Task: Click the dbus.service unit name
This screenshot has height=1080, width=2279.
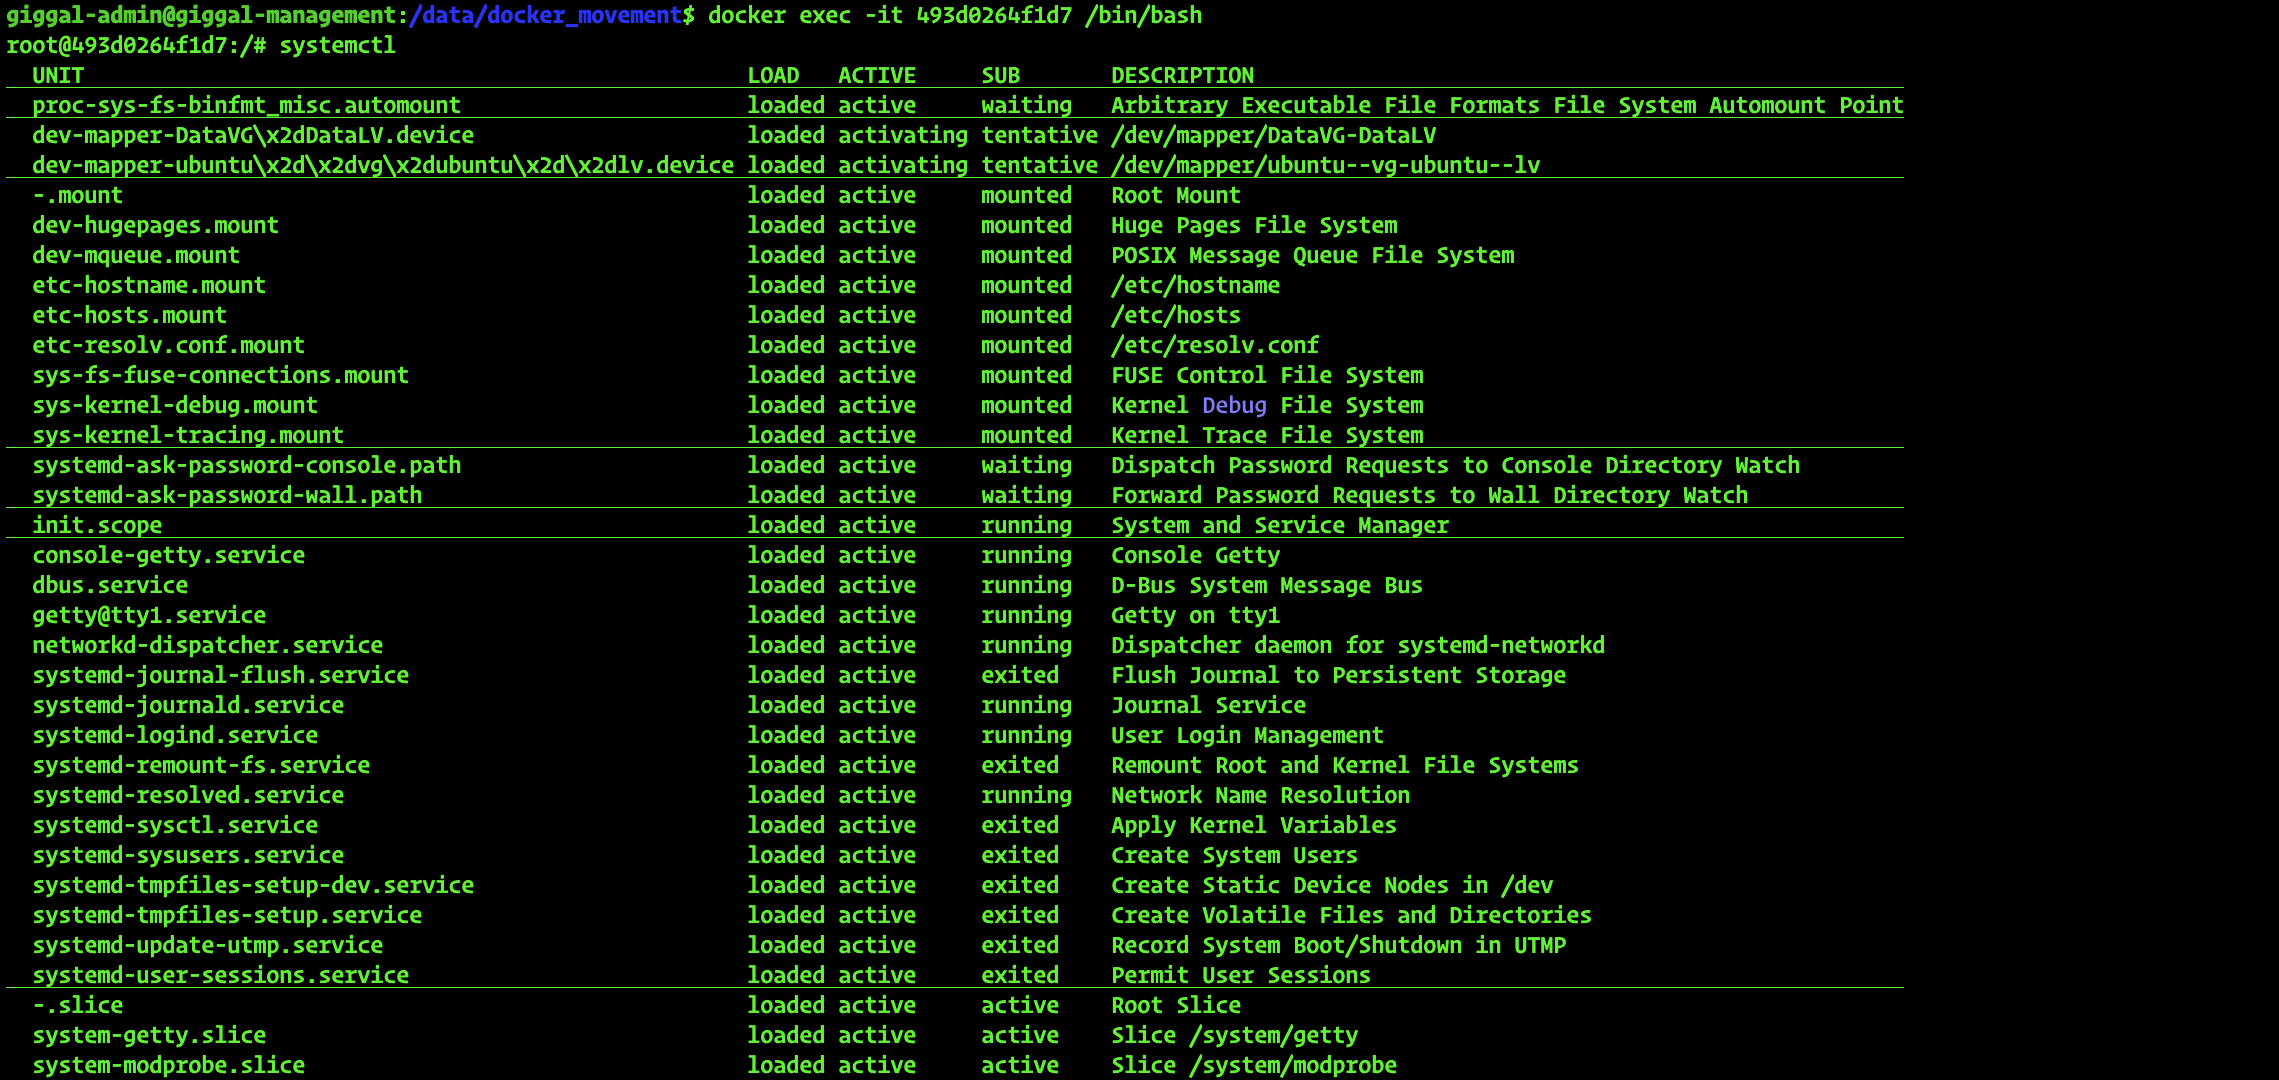Action: tap(110, 586)
